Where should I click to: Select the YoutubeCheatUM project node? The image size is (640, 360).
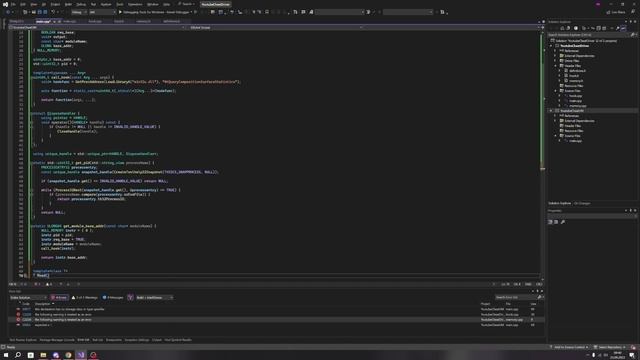click(572, 111)
